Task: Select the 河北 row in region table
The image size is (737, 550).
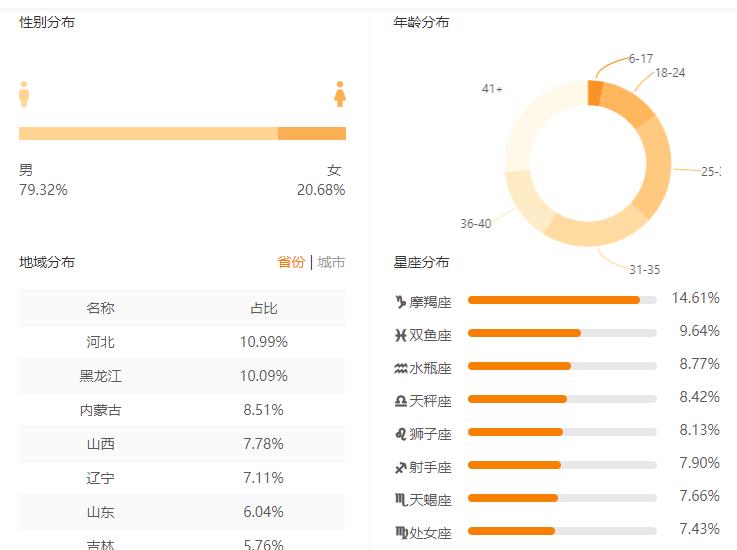Action: [x=182, y=342]
